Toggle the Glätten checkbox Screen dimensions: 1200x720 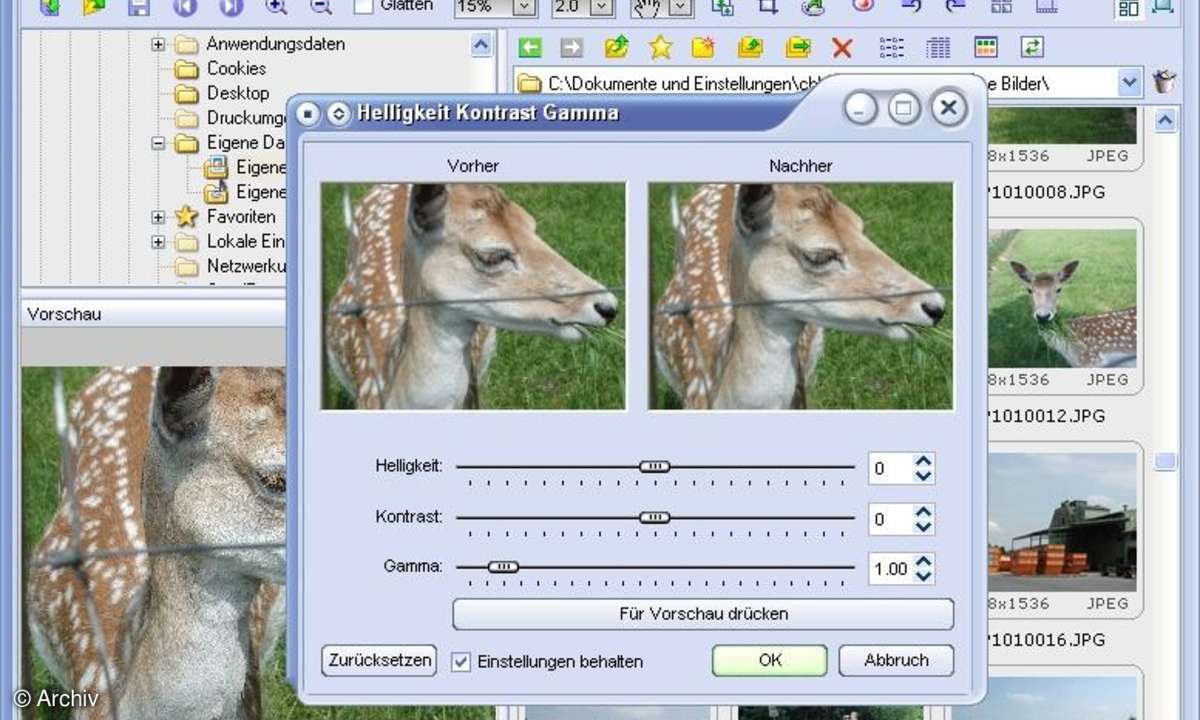[364, 7]
